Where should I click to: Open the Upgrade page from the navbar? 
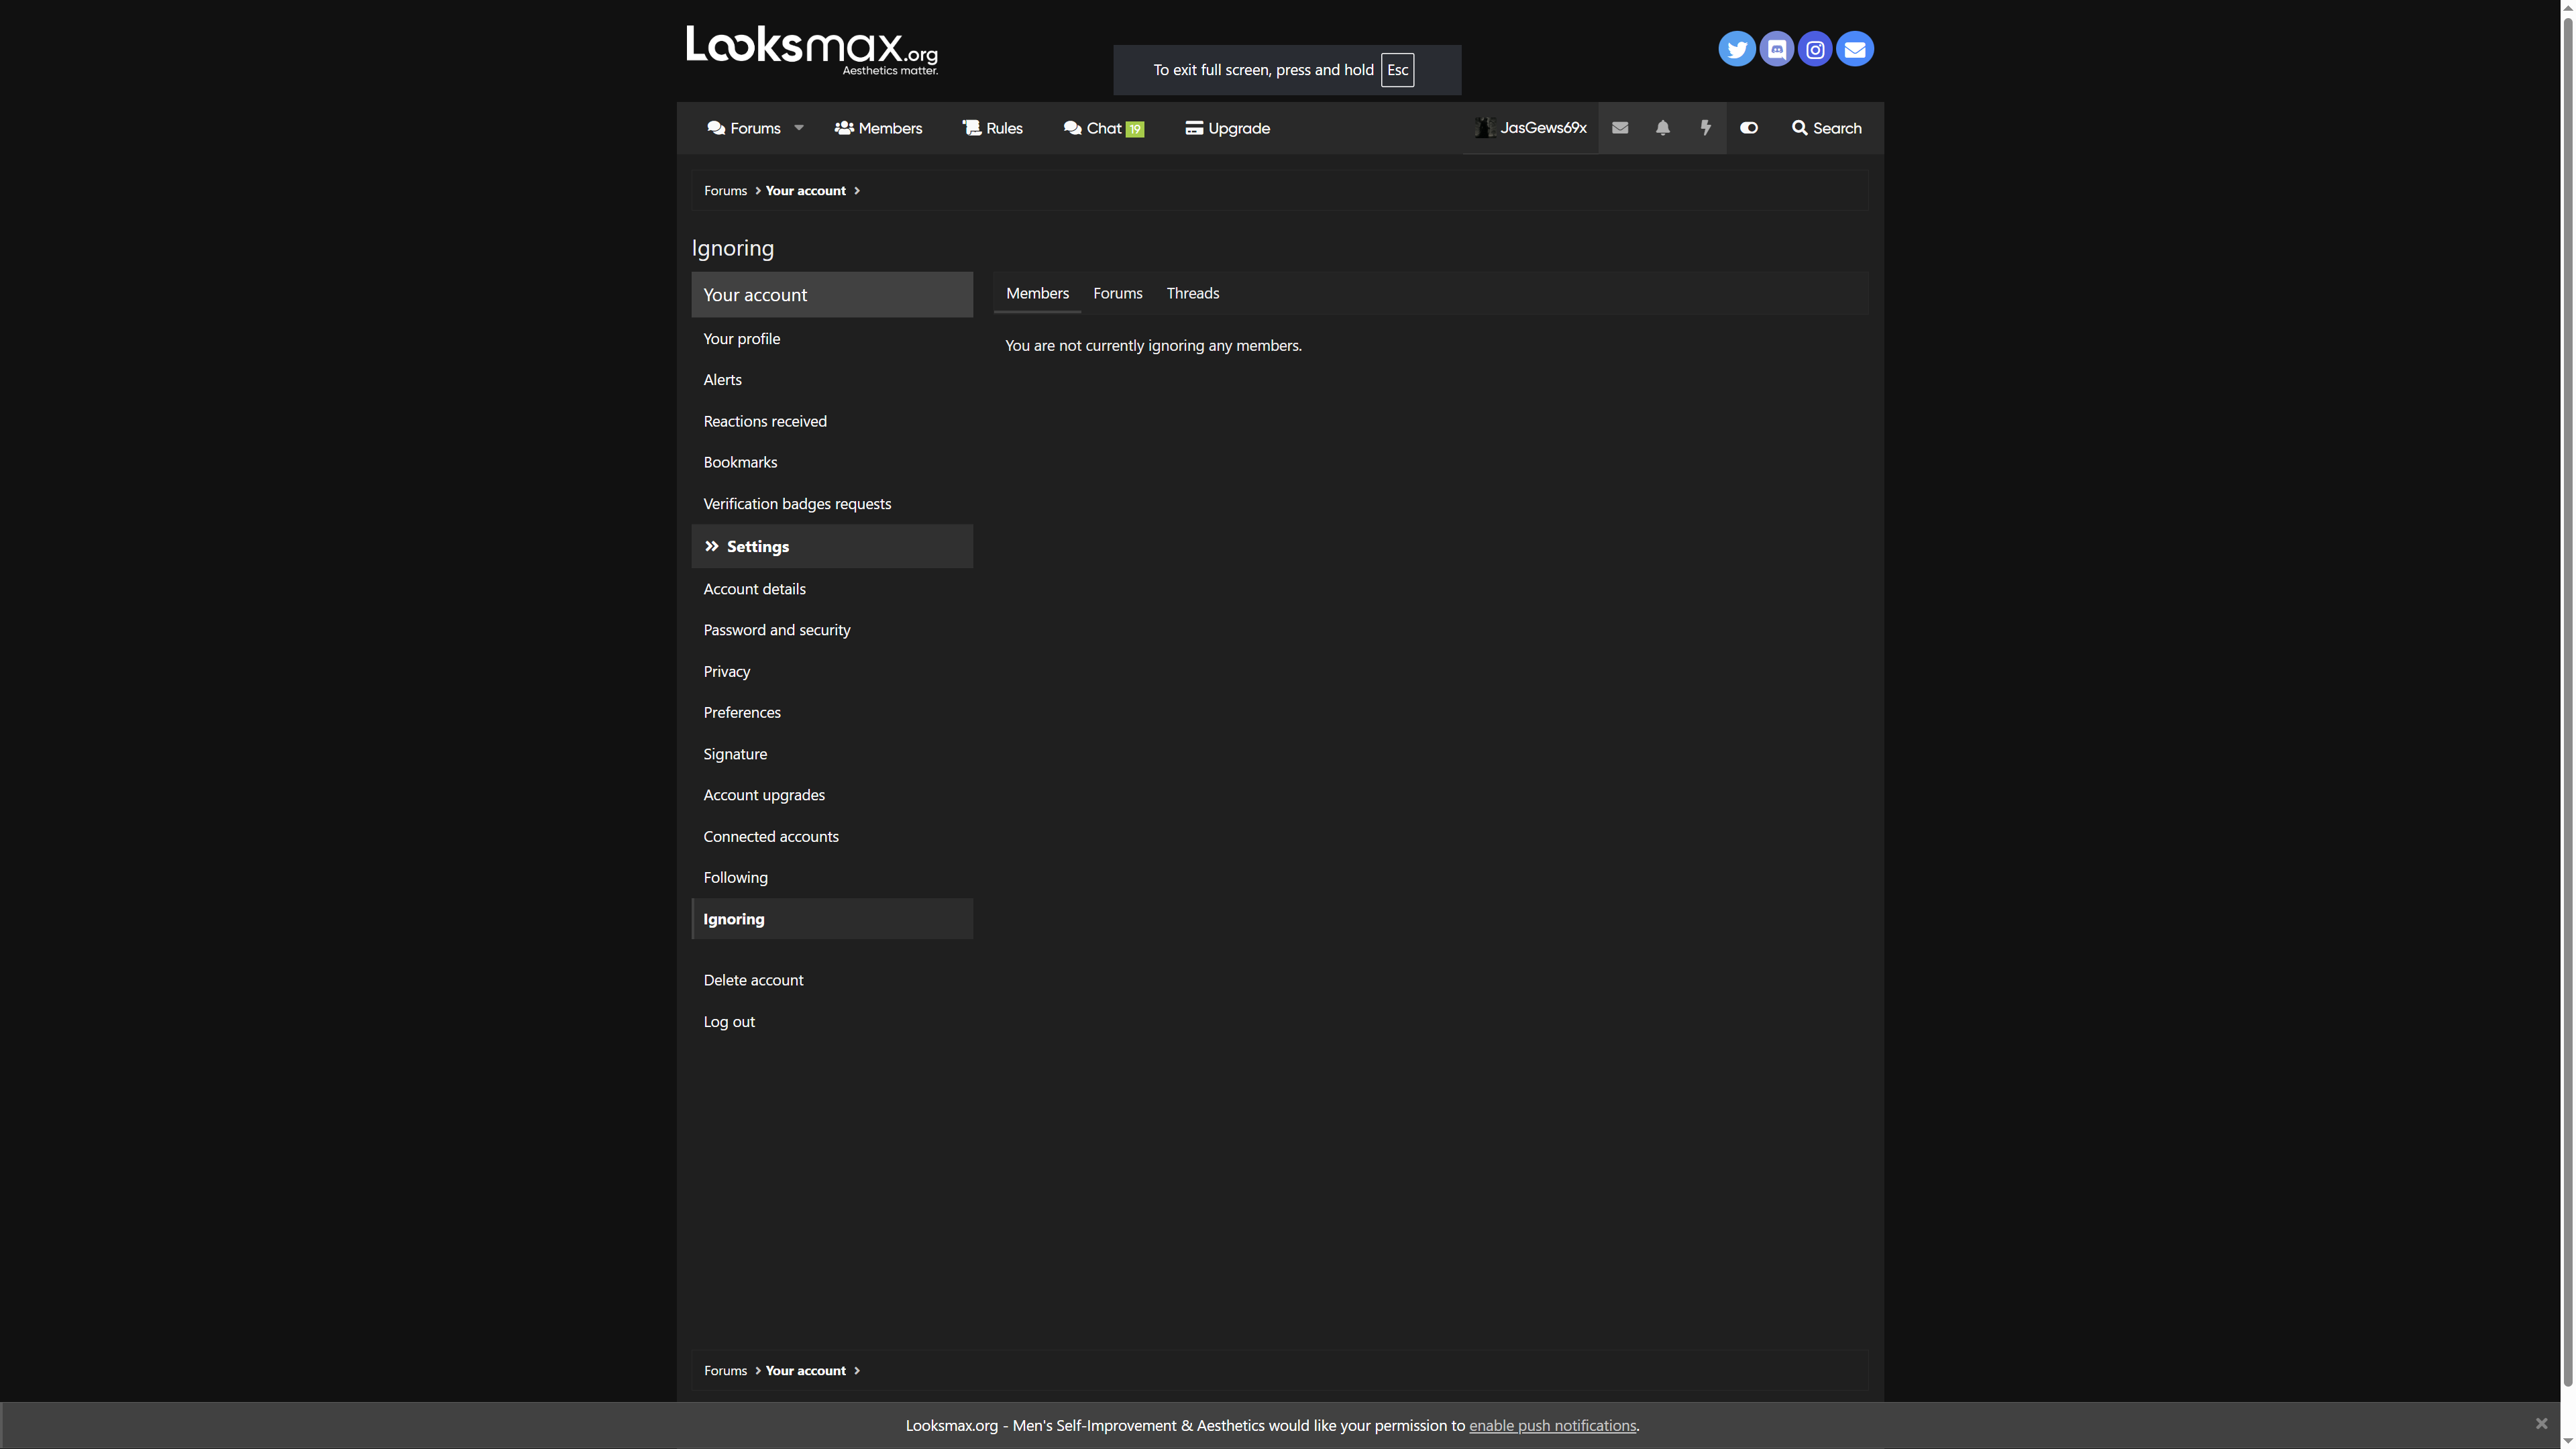click(x=1227, y=128)
